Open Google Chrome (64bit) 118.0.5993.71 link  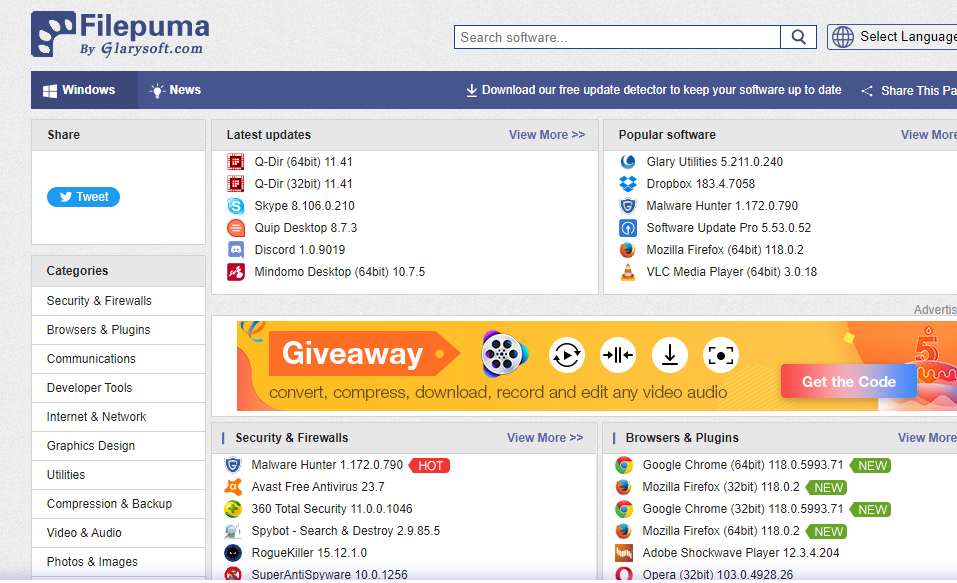743,465
